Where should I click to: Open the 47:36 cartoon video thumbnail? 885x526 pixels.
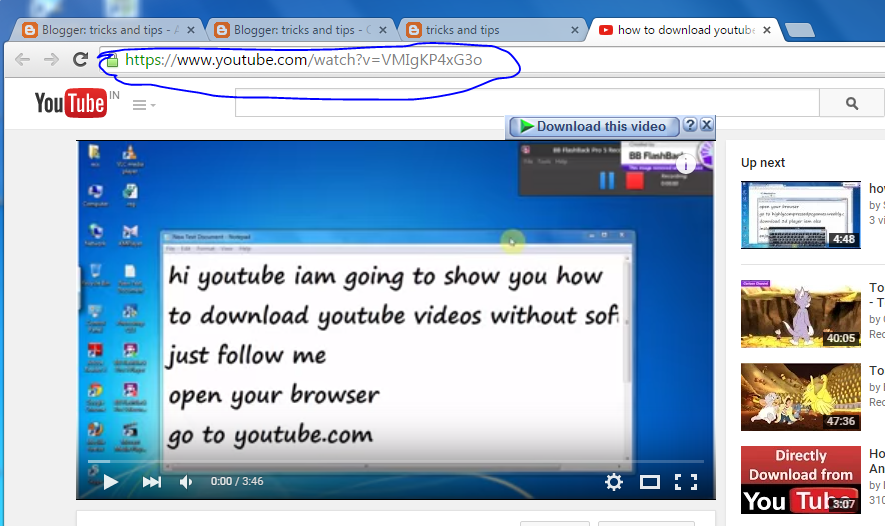pos(801,397)
